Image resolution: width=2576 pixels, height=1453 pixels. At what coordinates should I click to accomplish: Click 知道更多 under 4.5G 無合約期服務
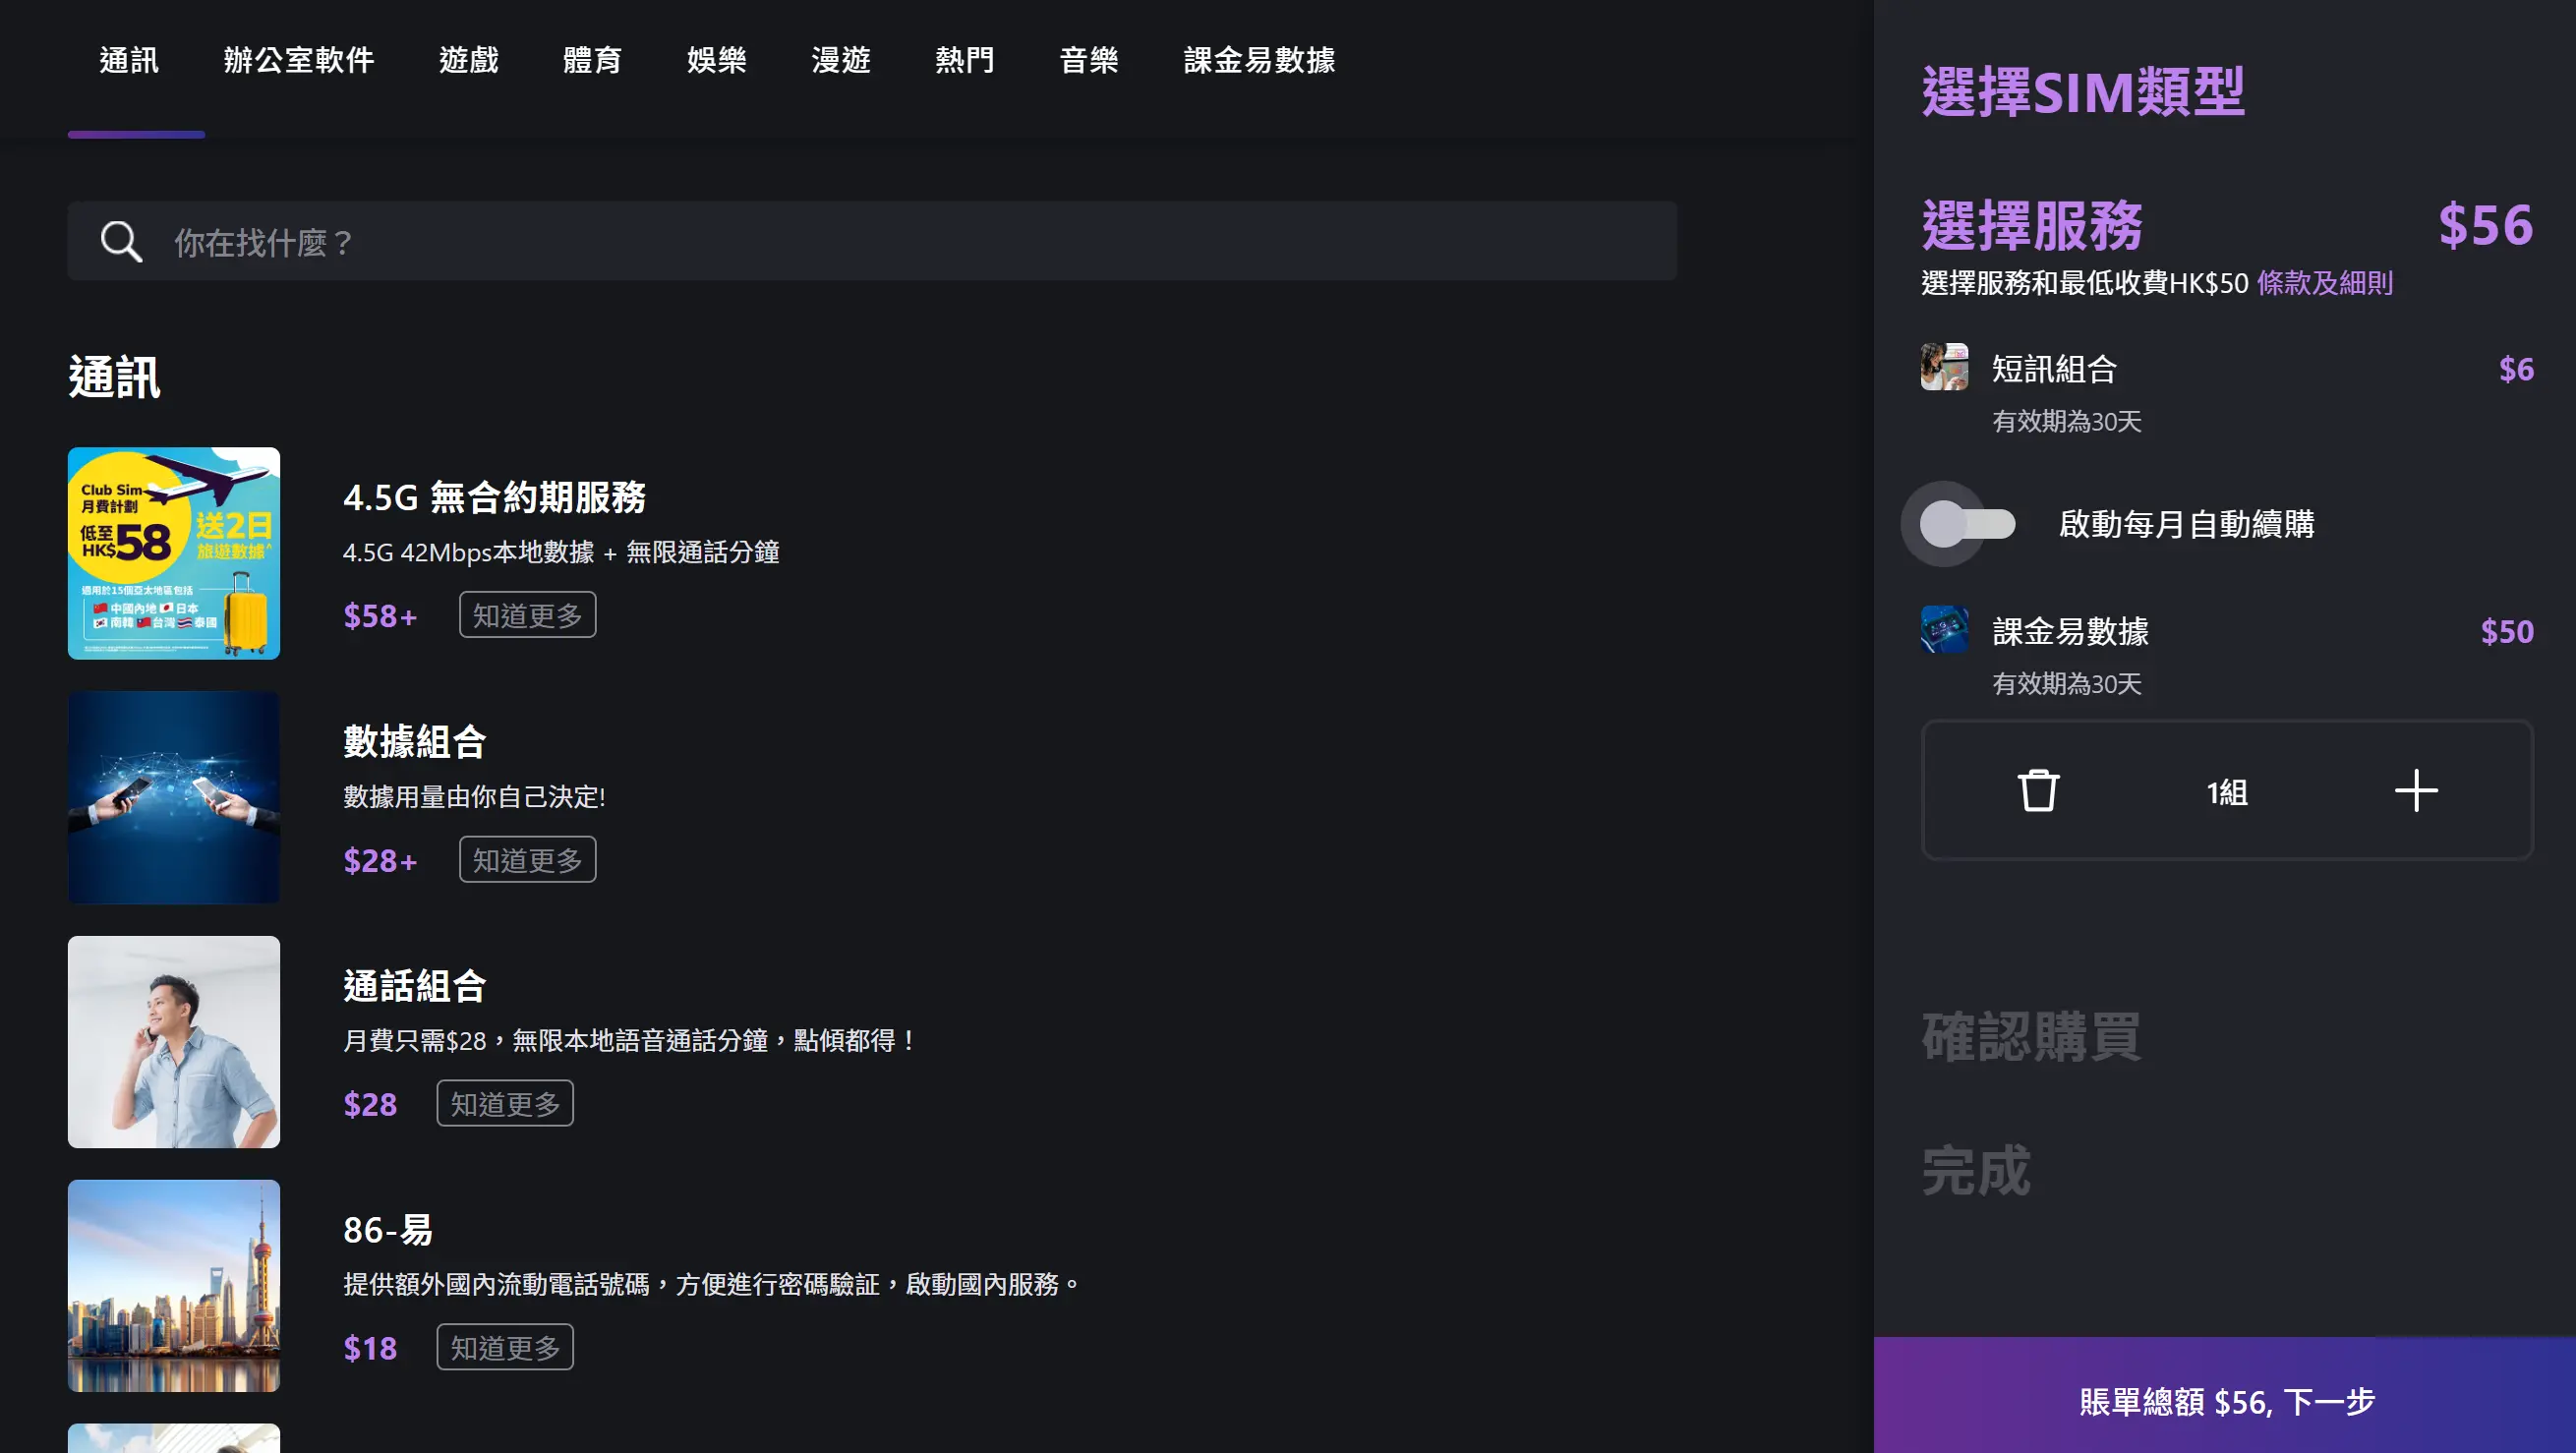527,615
